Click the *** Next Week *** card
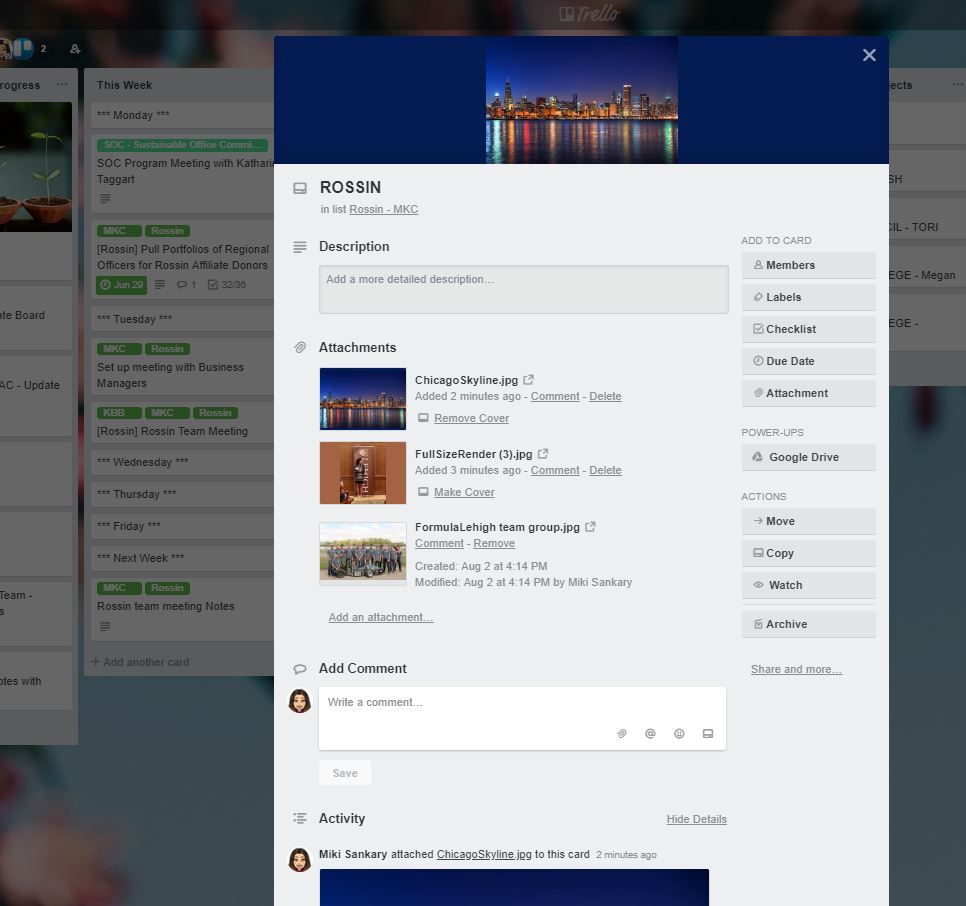966x906 pixels. point(182,558)
